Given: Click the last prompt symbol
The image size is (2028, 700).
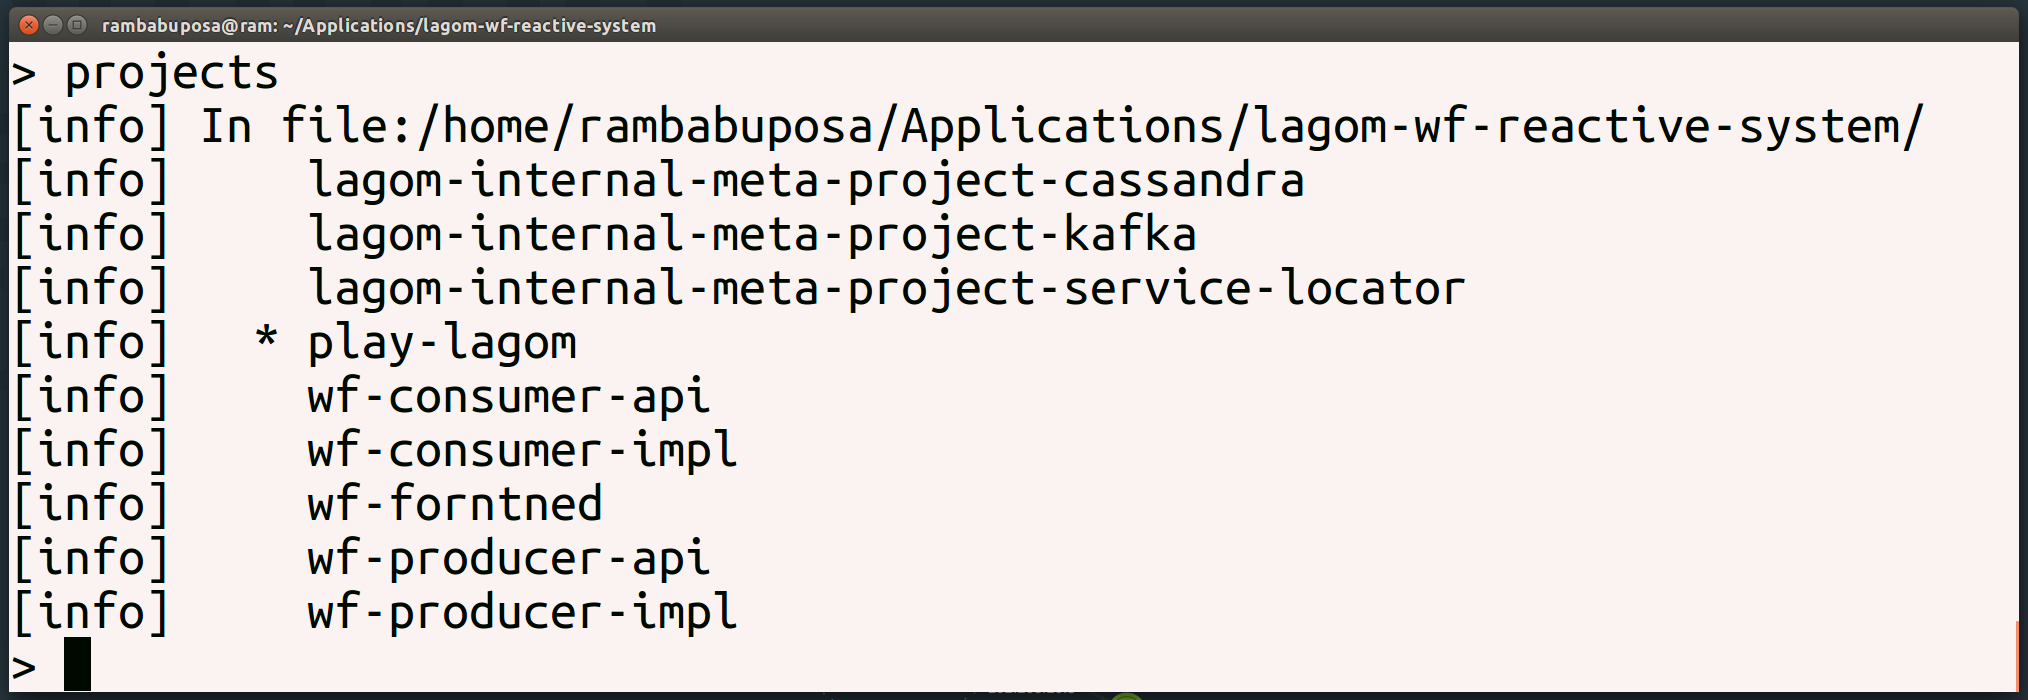Looking at the screenshot, I should (x=24, y=667).
